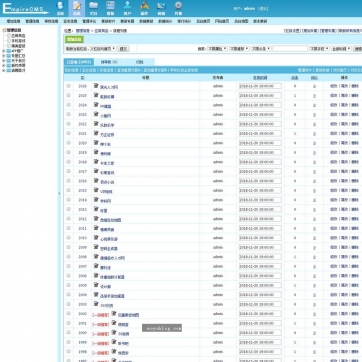
Task: Open the 模板 (Templates) top navigation icon
Action: coord(110,8)
